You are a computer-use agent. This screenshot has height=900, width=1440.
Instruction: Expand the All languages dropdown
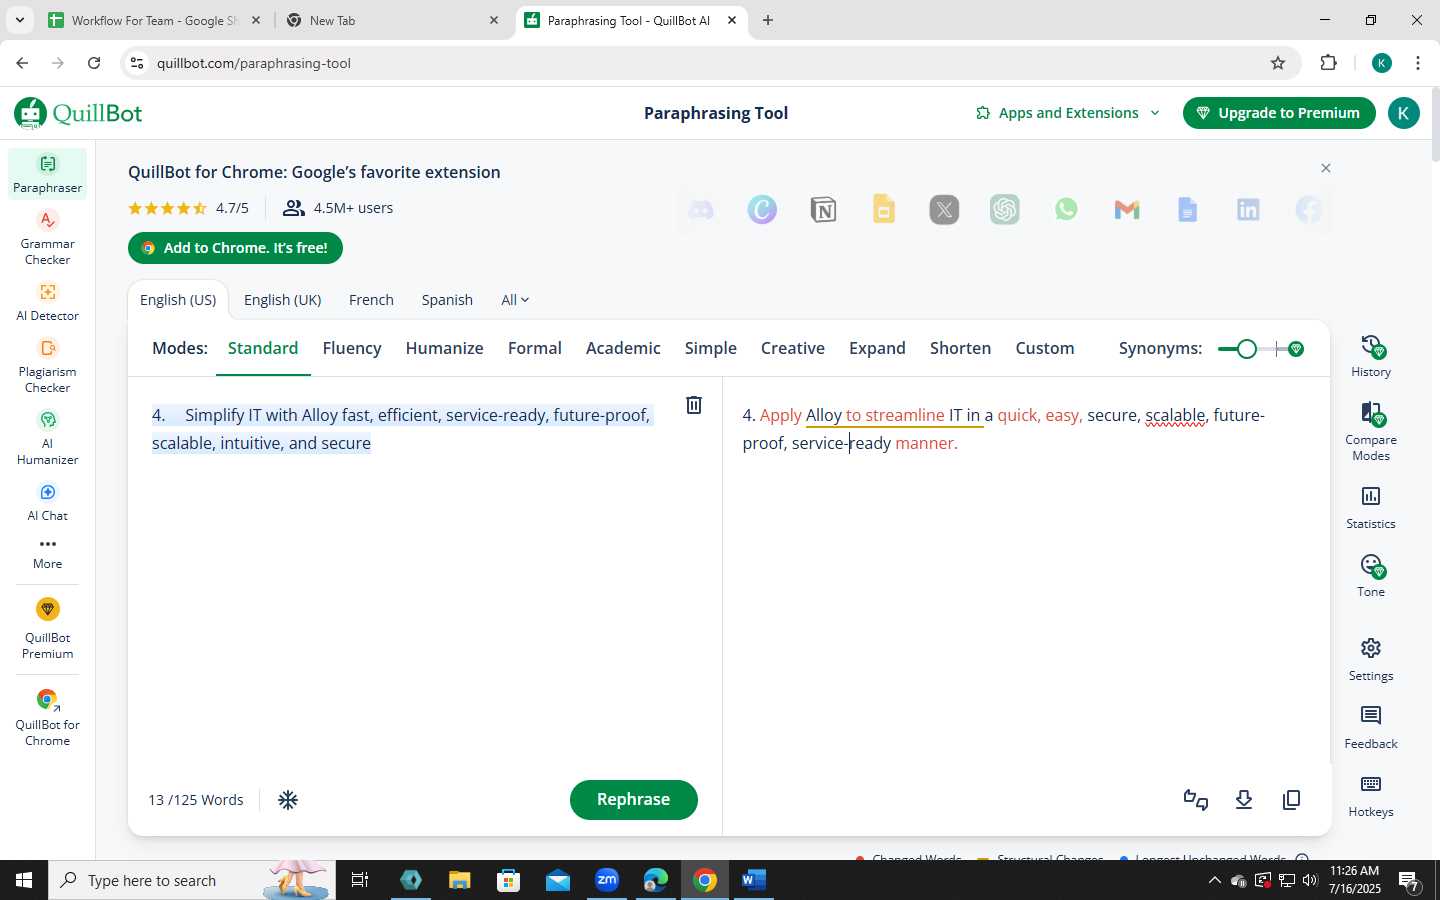[515, 300]
